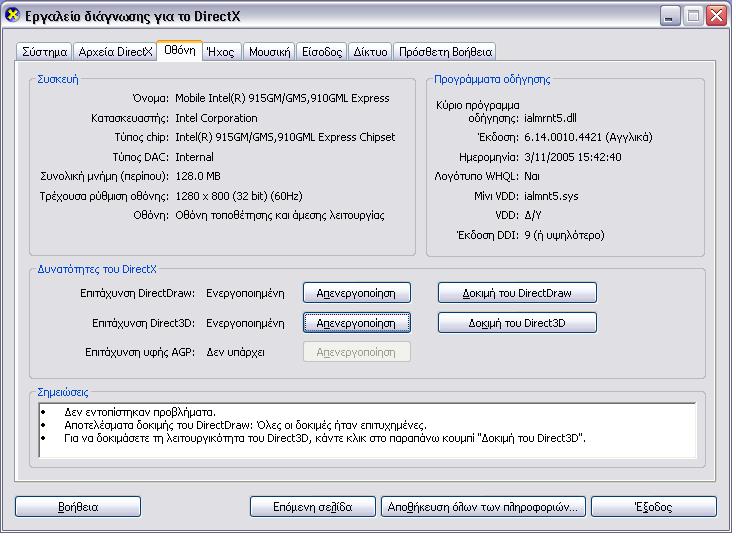Select DirectDraw status Ενεργοποιημένη
Viewport: 736px width, 537px height.
point(245,293)
